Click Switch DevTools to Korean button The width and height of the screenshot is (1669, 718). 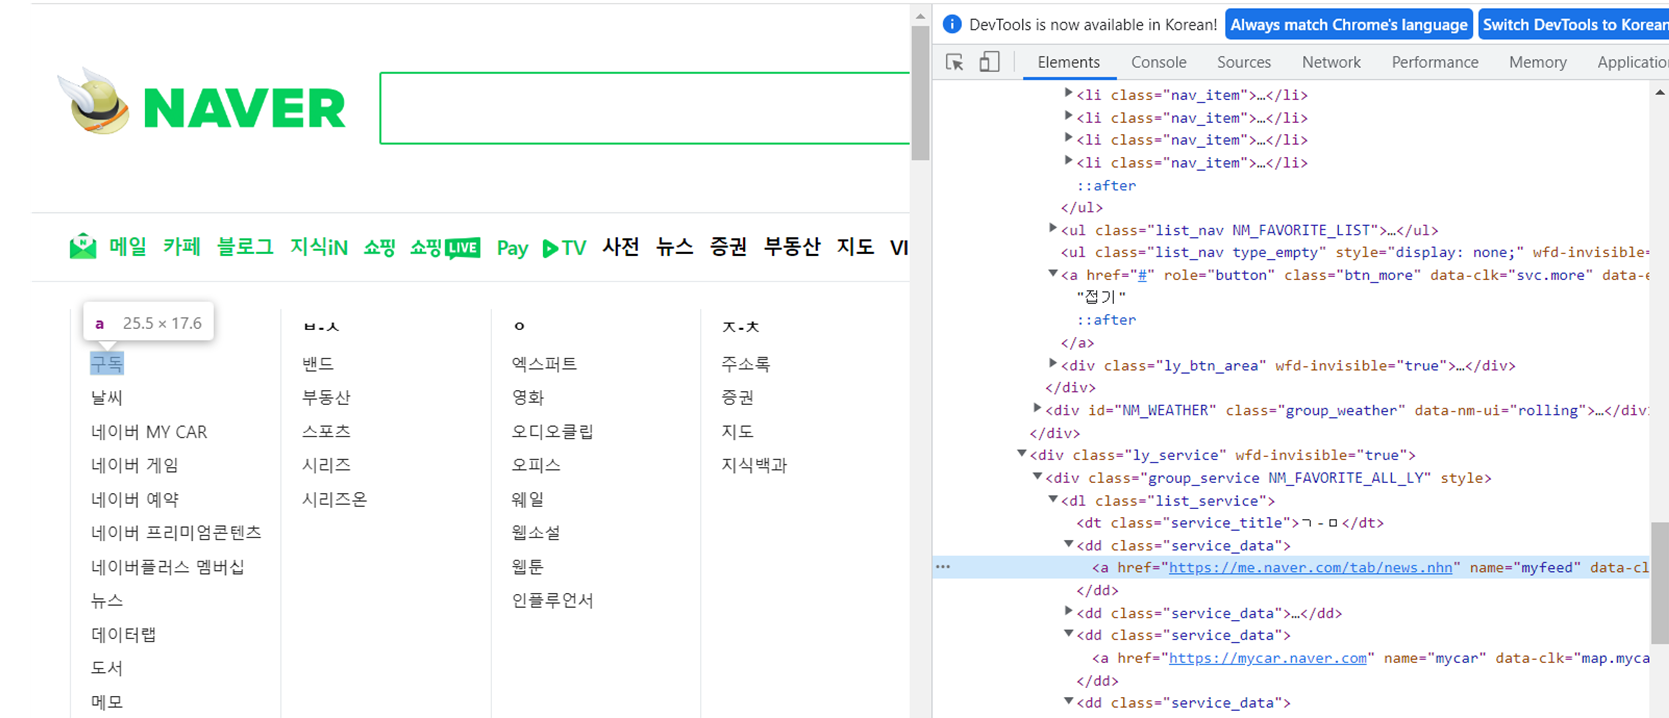[x=1574, y=25]
